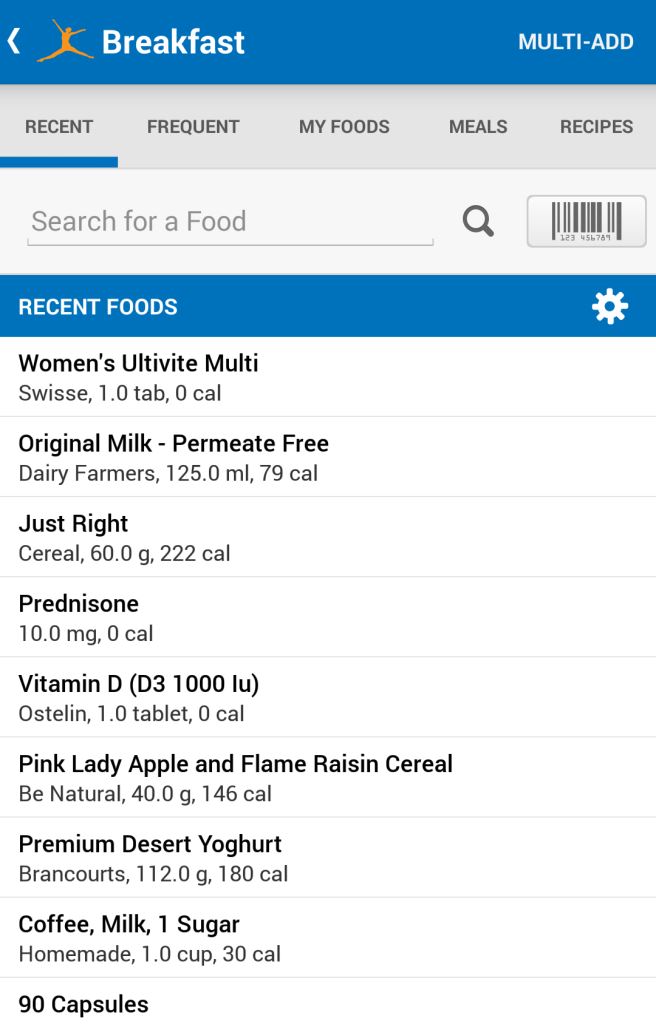The image size is (656, 1024).
Task: Switch to the FREQUENT tab
Action: click(193, 127)
